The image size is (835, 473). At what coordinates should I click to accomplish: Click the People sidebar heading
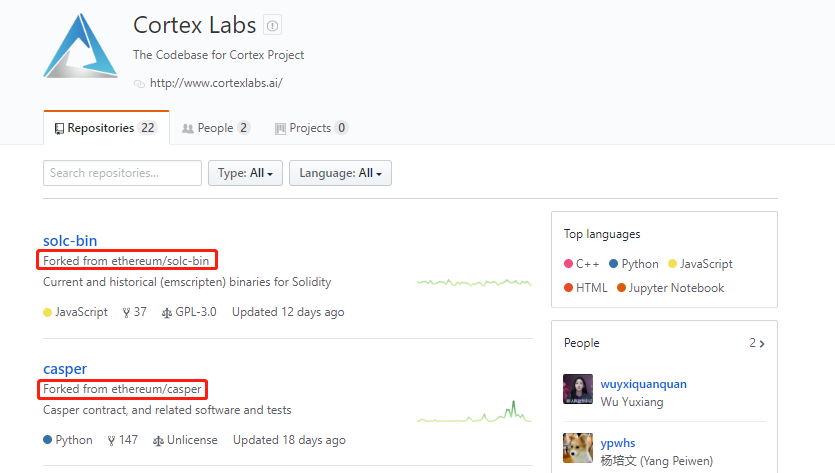tap(582, 343)
